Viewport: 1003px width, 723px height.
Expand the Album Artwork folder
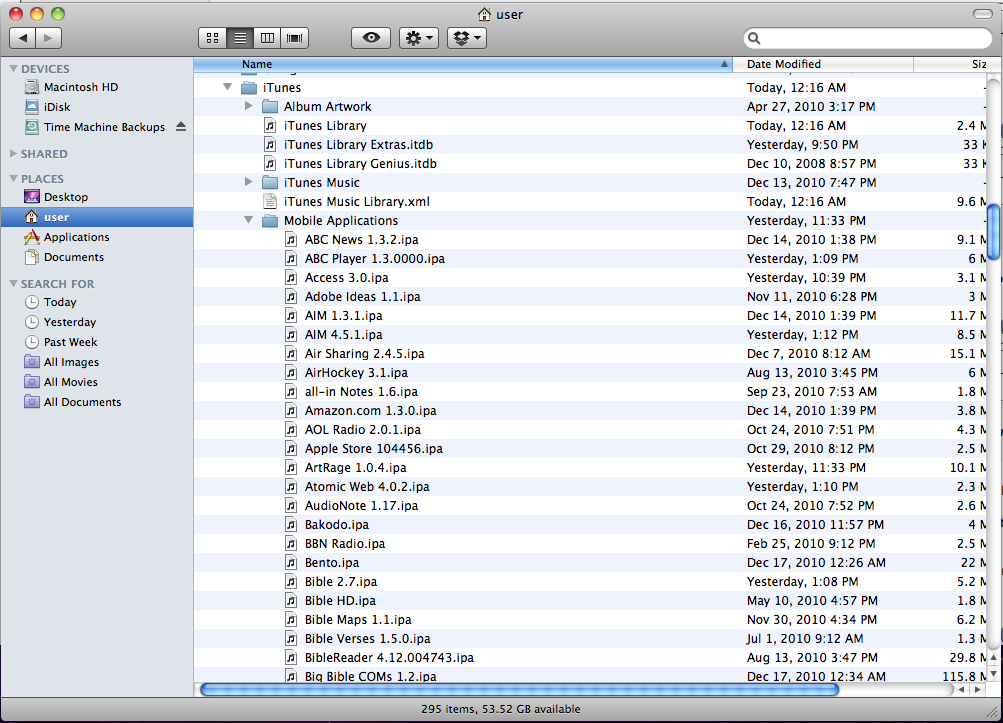(x=249, y=106)
